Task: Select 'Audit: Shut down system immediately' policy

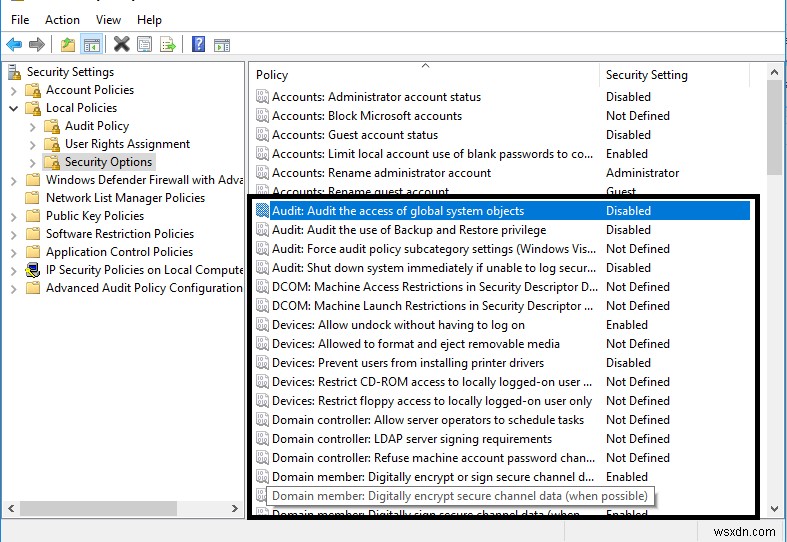Action: (502, 268)
